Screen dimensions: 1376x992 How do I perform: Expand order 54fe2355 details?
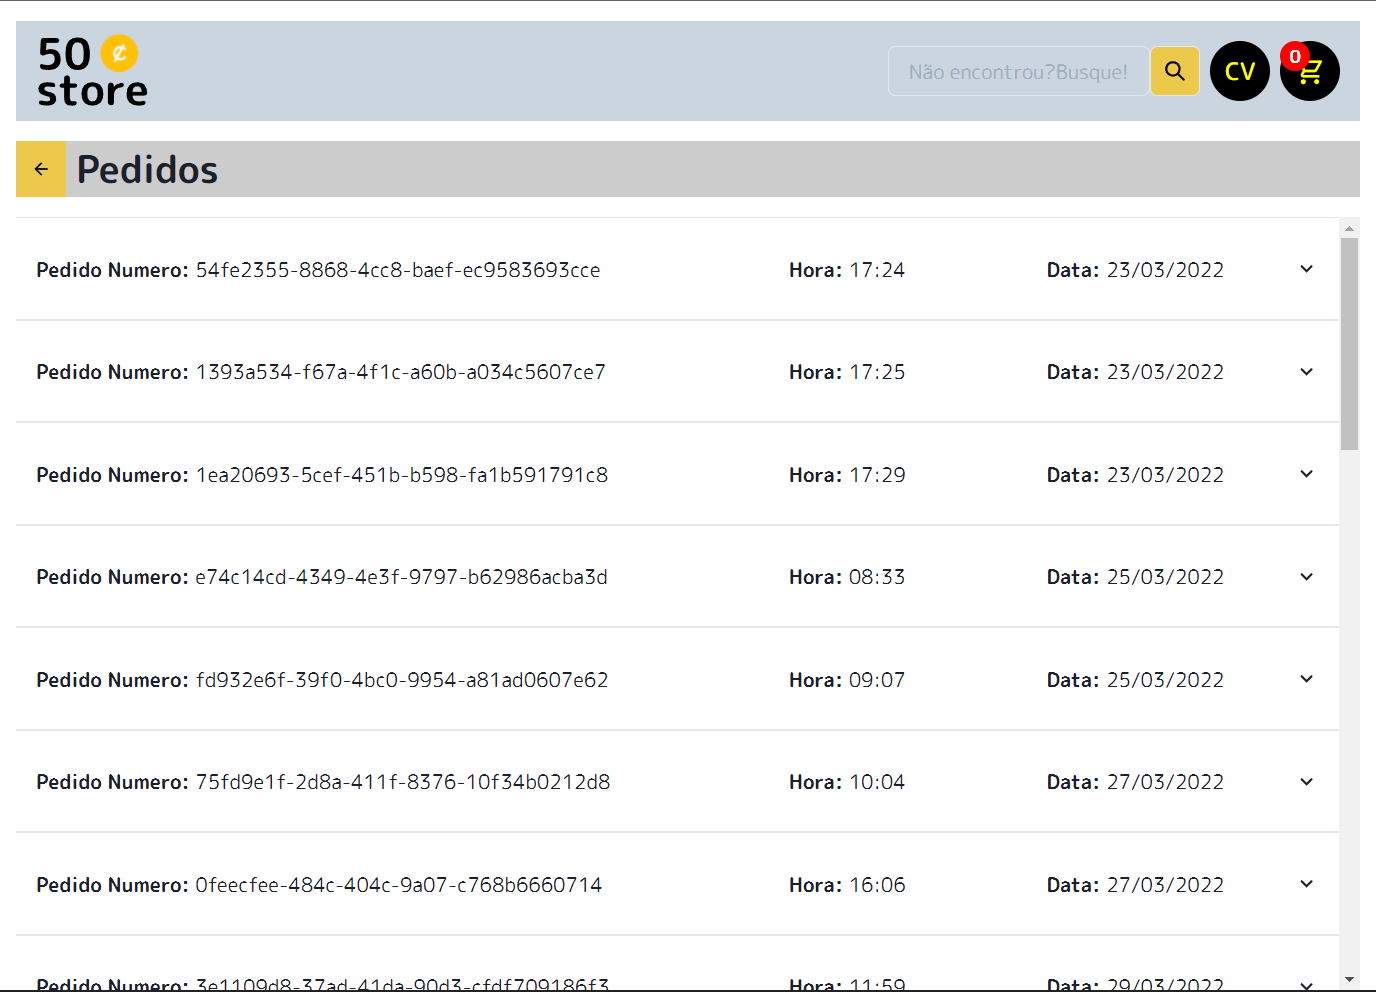pos(1306,269)
